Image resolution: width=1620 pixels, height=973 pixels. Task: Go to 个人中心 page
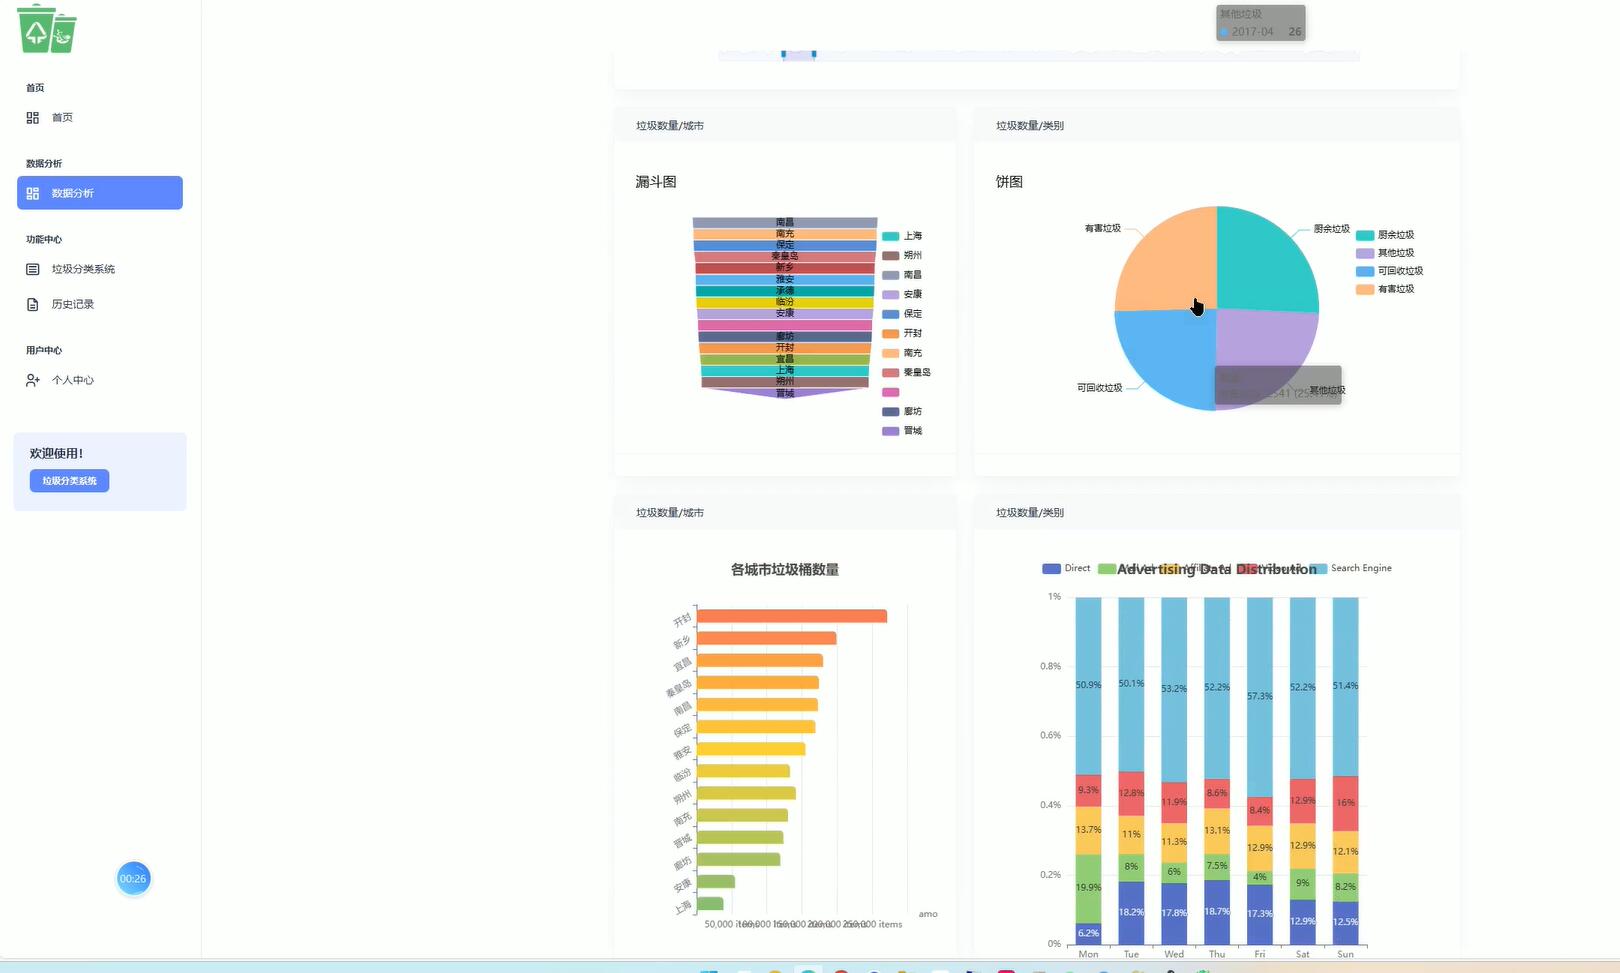tap(73, 380)
